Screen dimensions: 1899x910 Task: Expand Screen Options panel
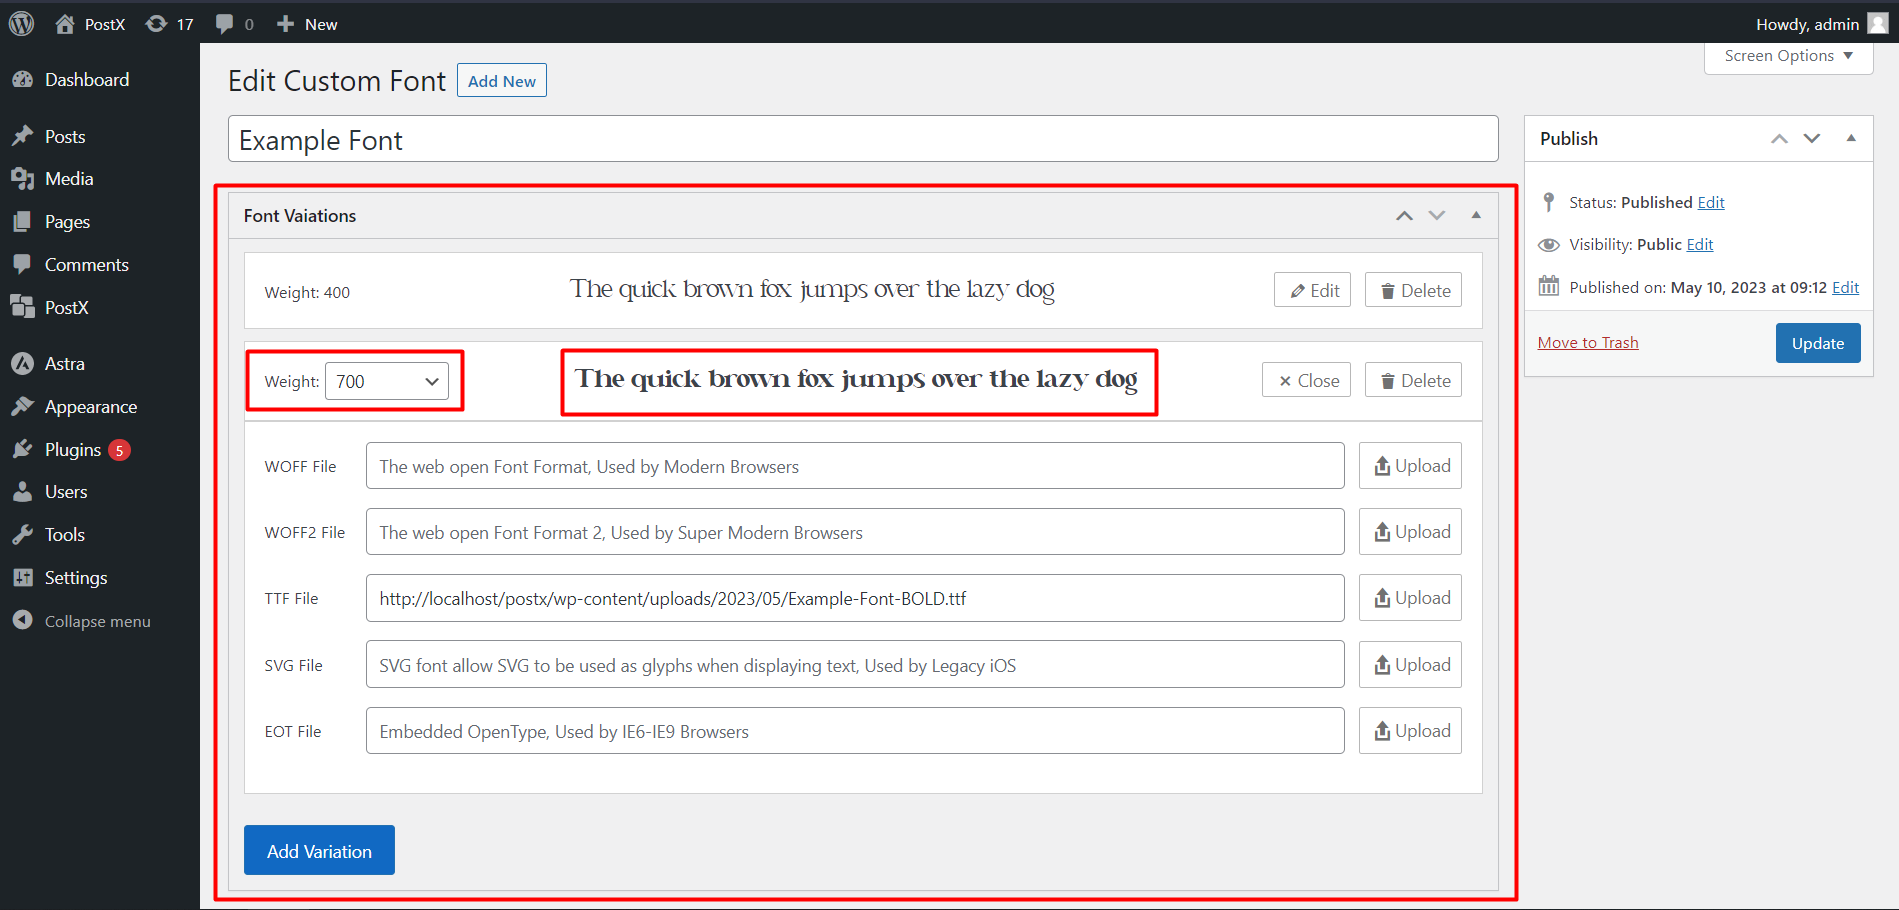pos(1788,56)
